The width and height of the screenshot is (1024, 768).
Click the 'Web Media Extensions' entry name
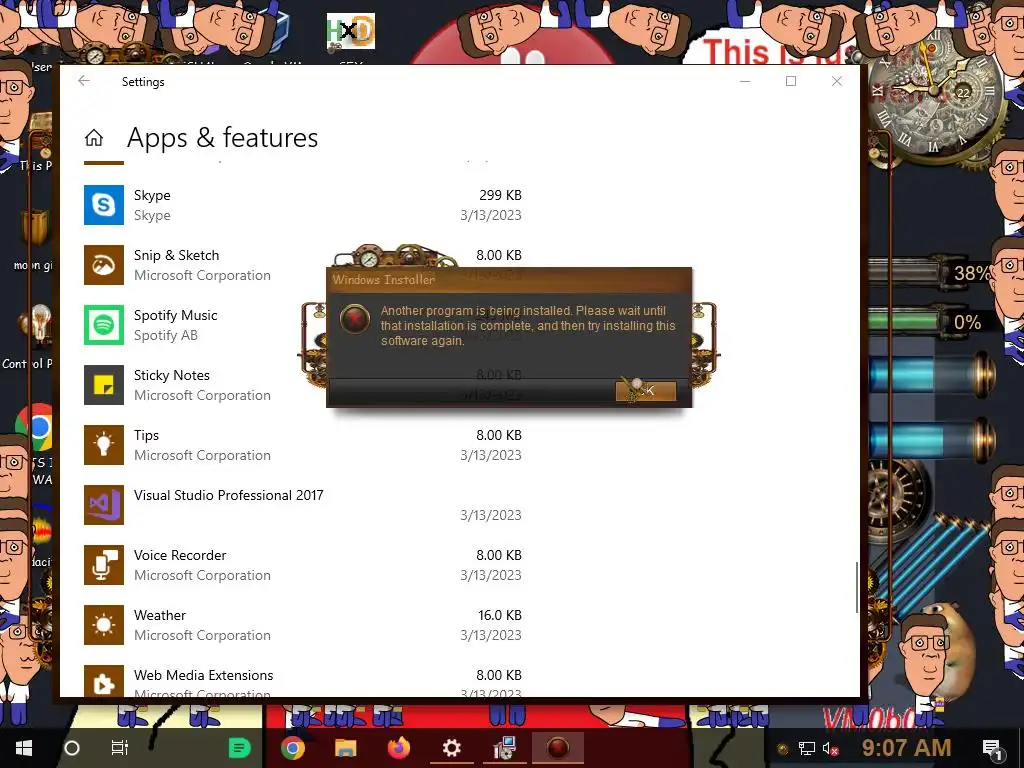[x=204, y=675]
